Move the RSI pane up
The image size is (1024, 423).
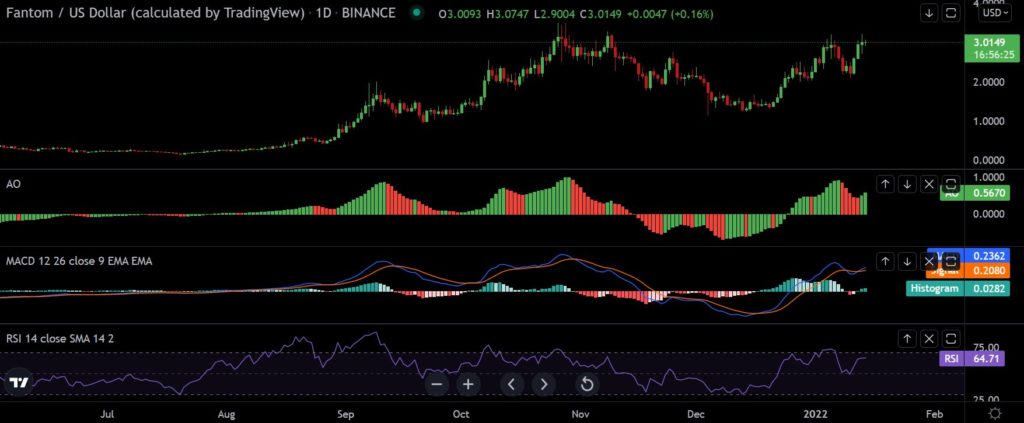pos(907,338)
